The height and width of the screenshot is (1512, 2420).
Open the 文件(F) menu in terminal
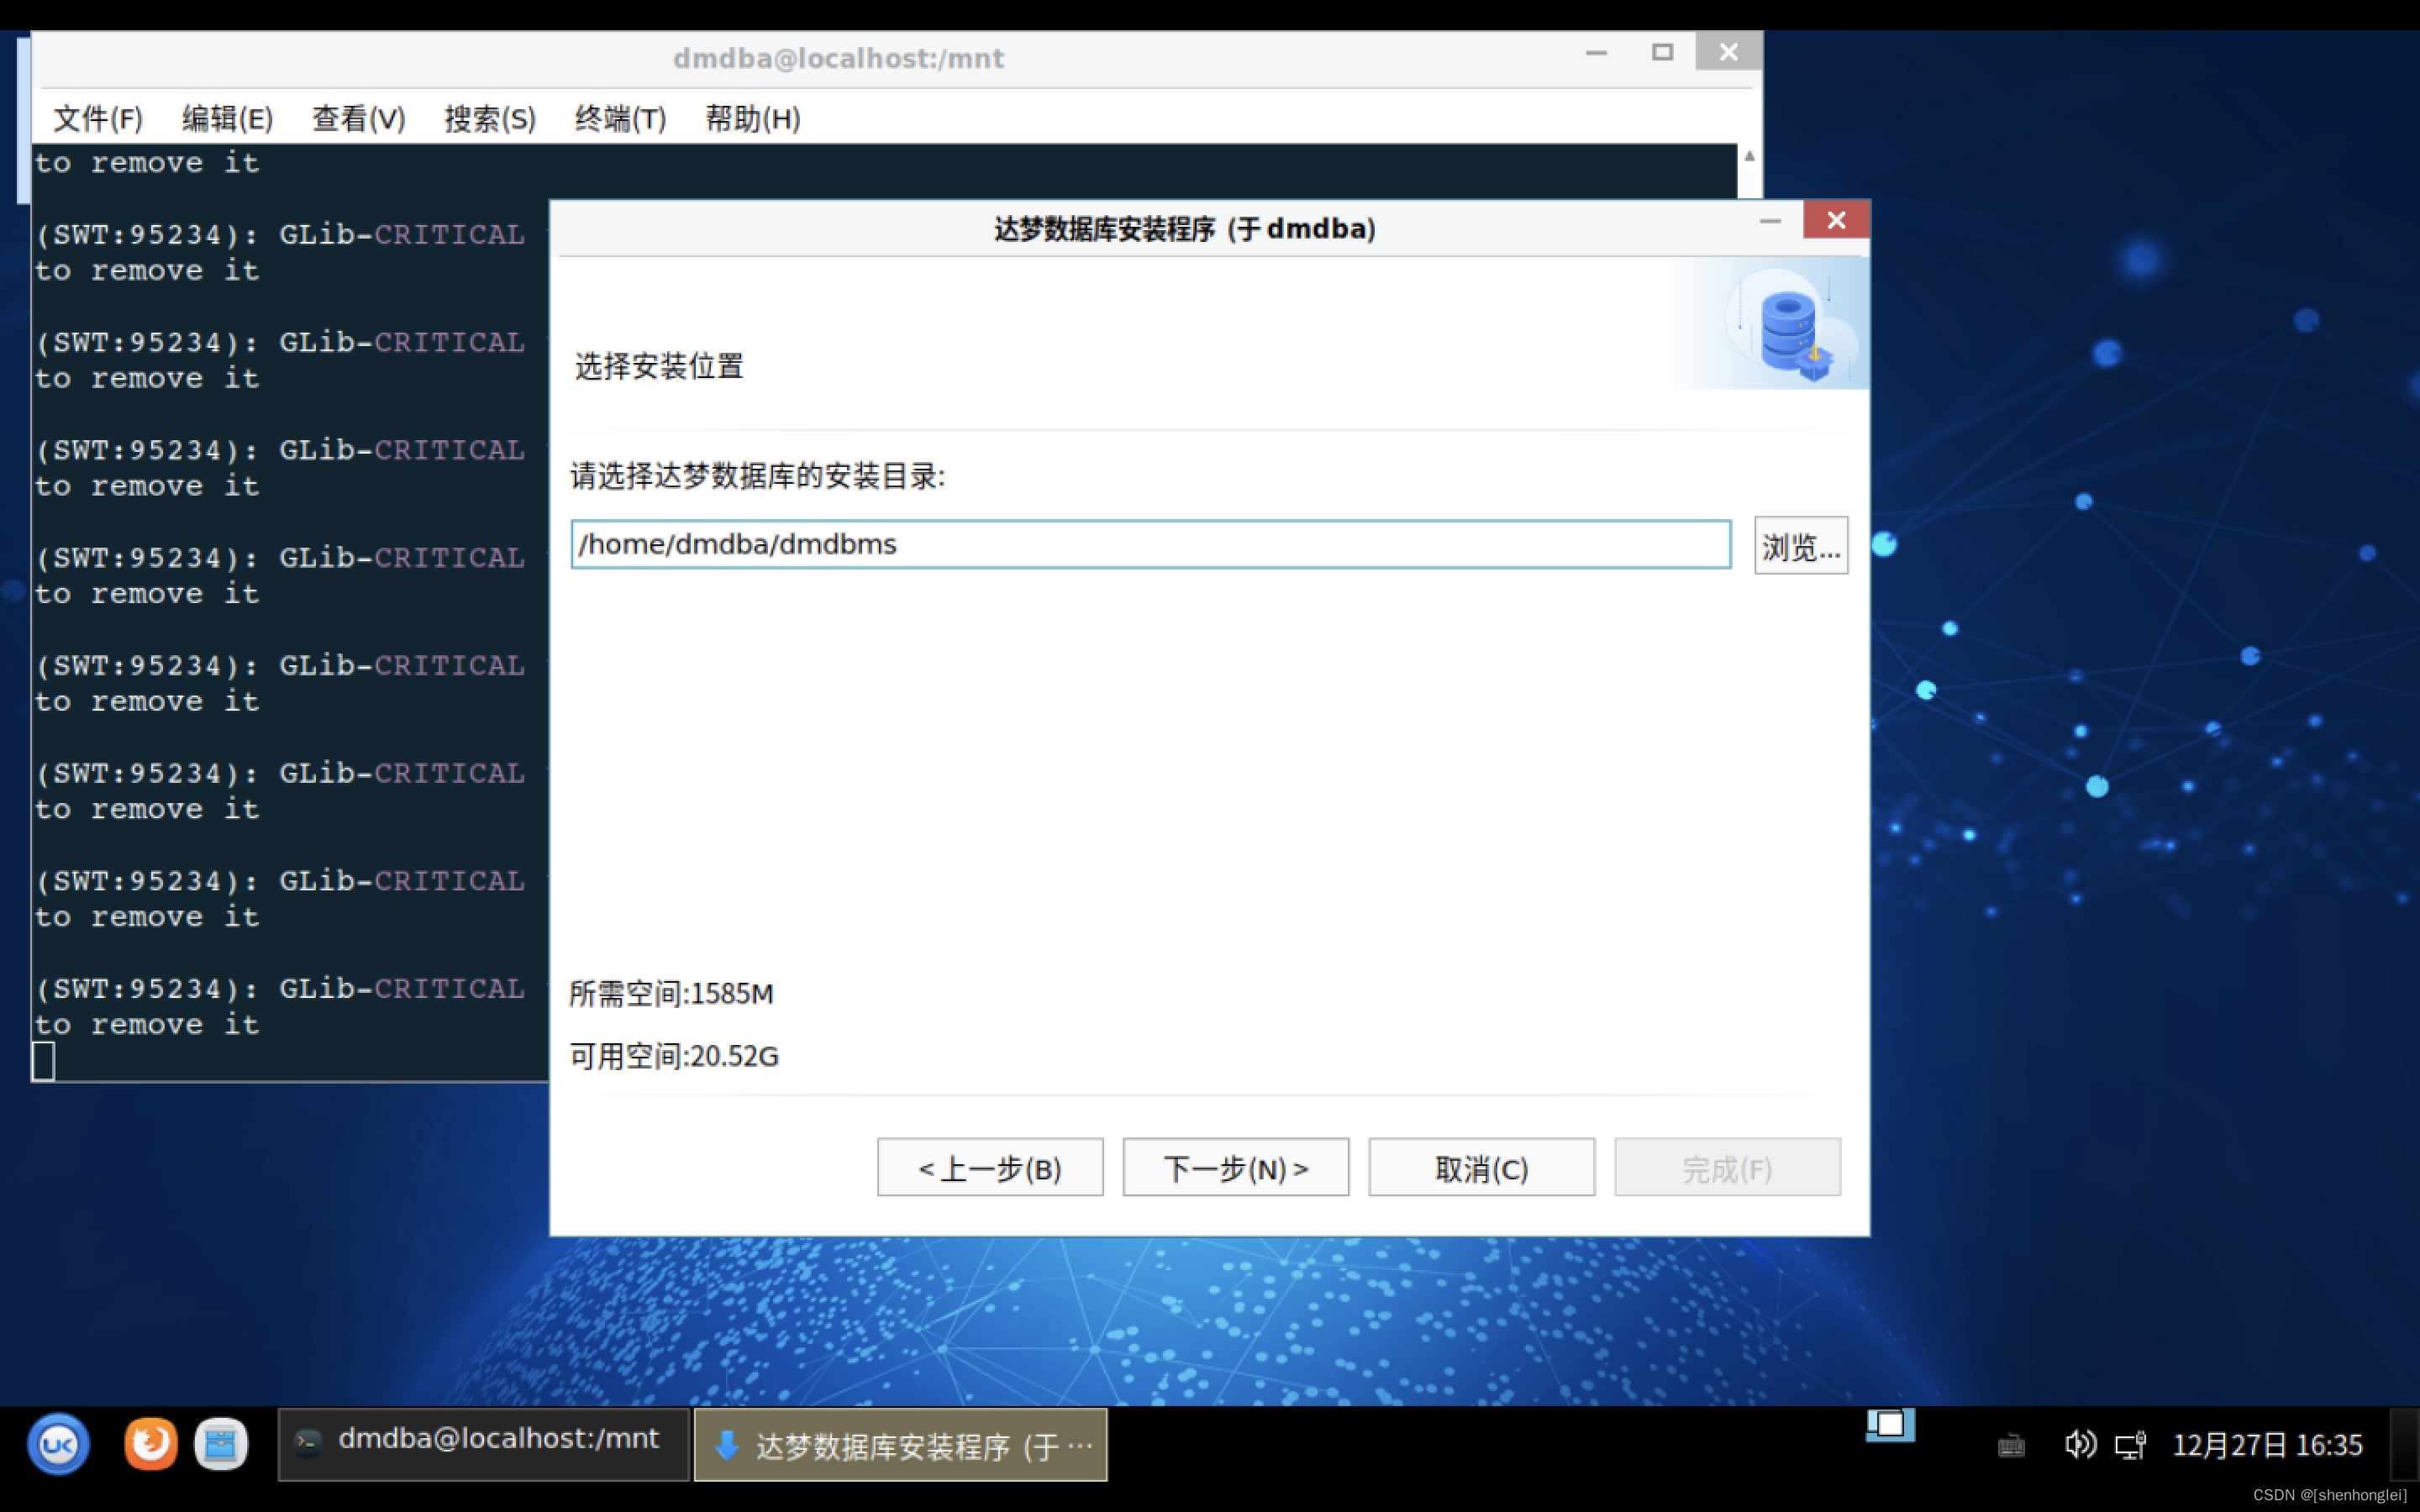[97, 118]
